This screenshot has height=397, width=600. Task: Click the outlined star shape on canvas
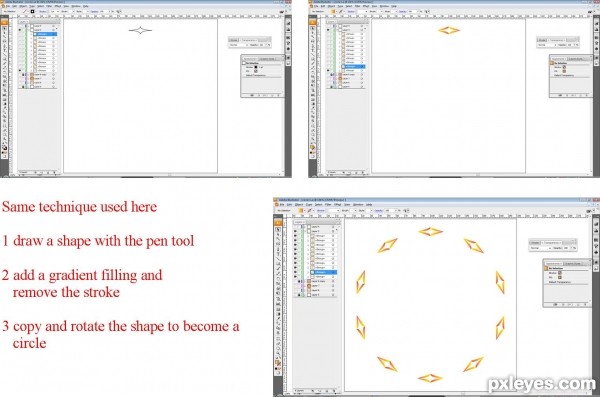[x=140, y=30]
